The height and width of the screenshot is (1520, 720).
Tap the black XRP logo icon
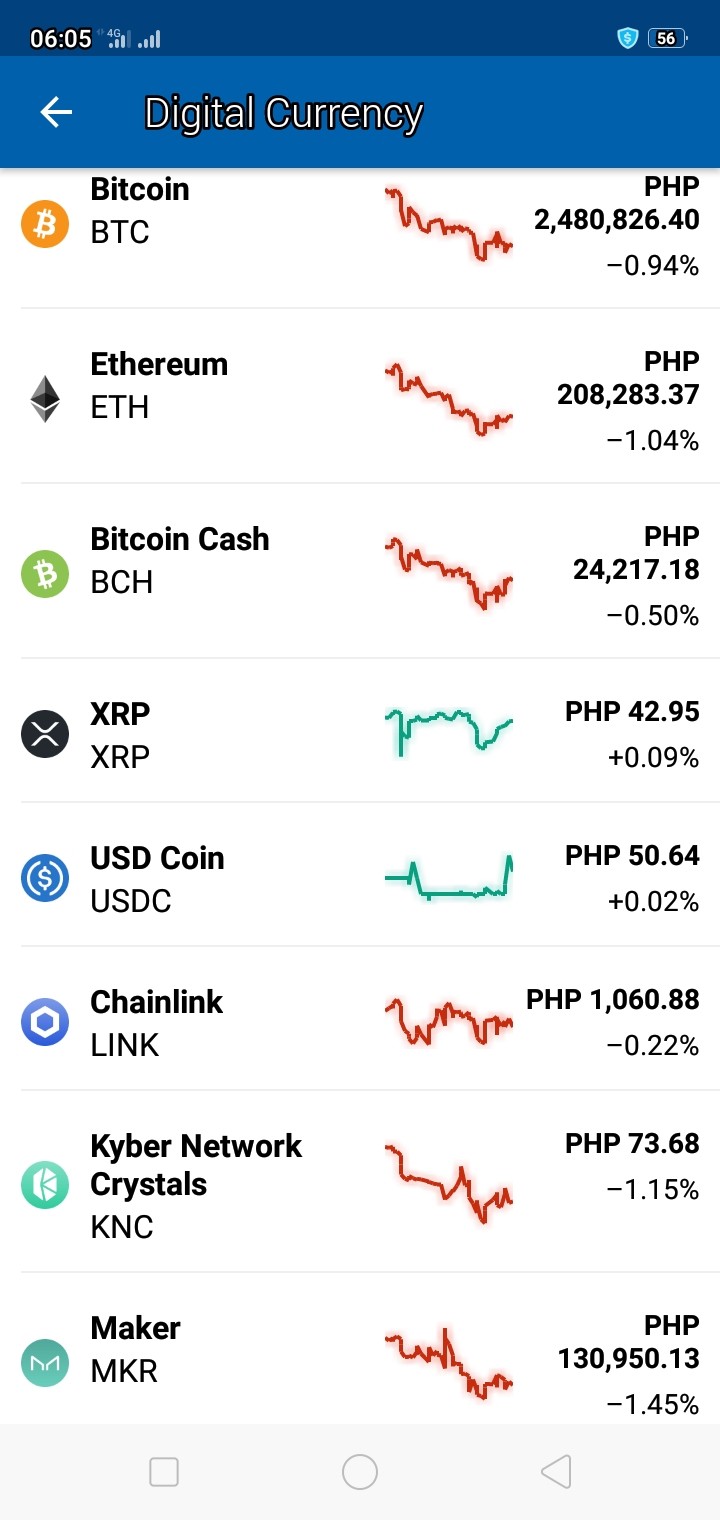[45, 735]
